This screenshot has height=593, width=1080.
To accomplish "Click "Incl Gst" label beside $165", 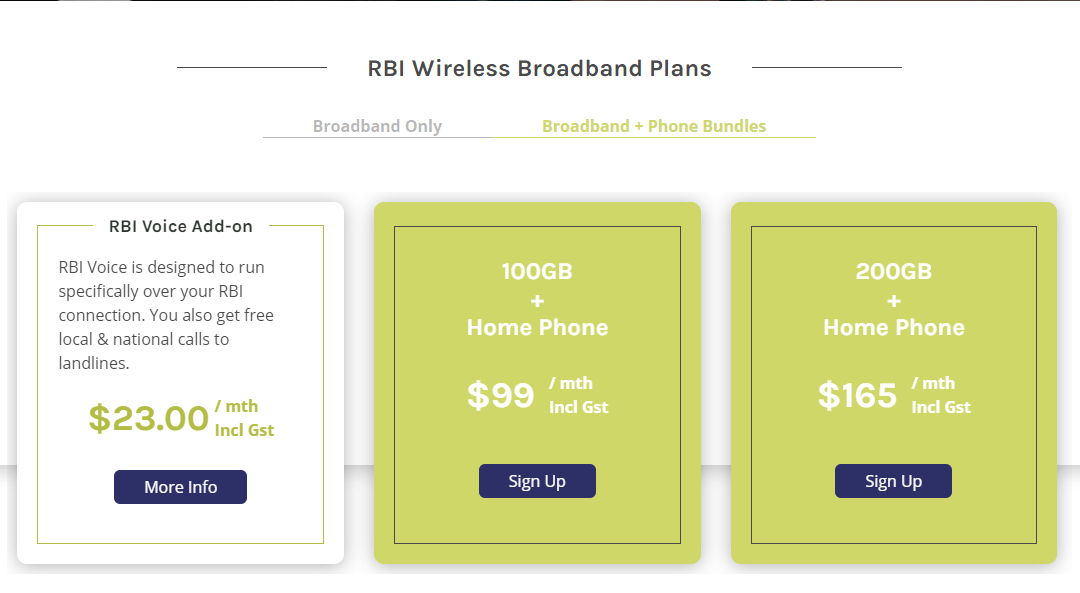I will coord(941,407).
